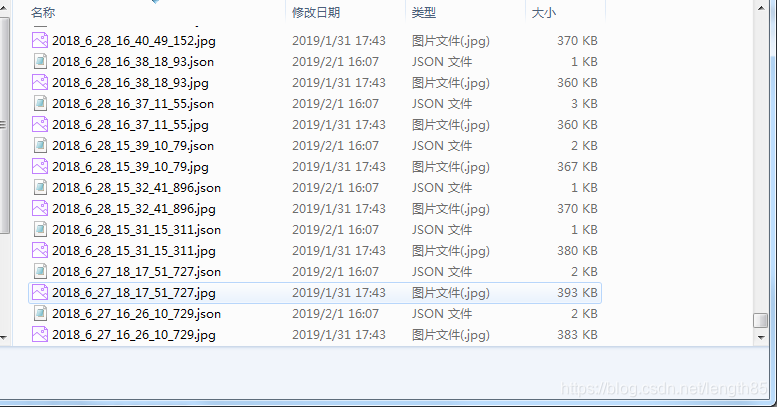Click 393 KB size of 2018_6_27_18_17_51_727.jpg
777x407 pixels.
point(577,292)
